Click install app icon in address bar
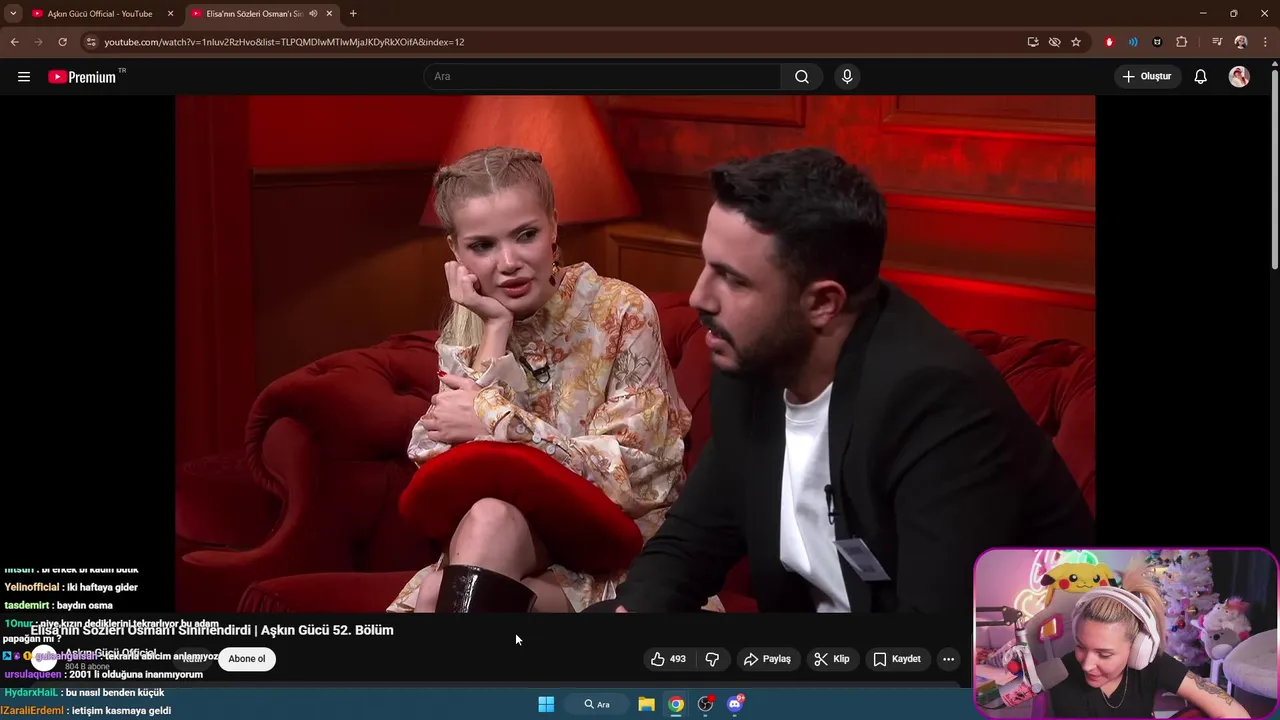Viewport: 1280px width, 720px height. pos(1033,42)
